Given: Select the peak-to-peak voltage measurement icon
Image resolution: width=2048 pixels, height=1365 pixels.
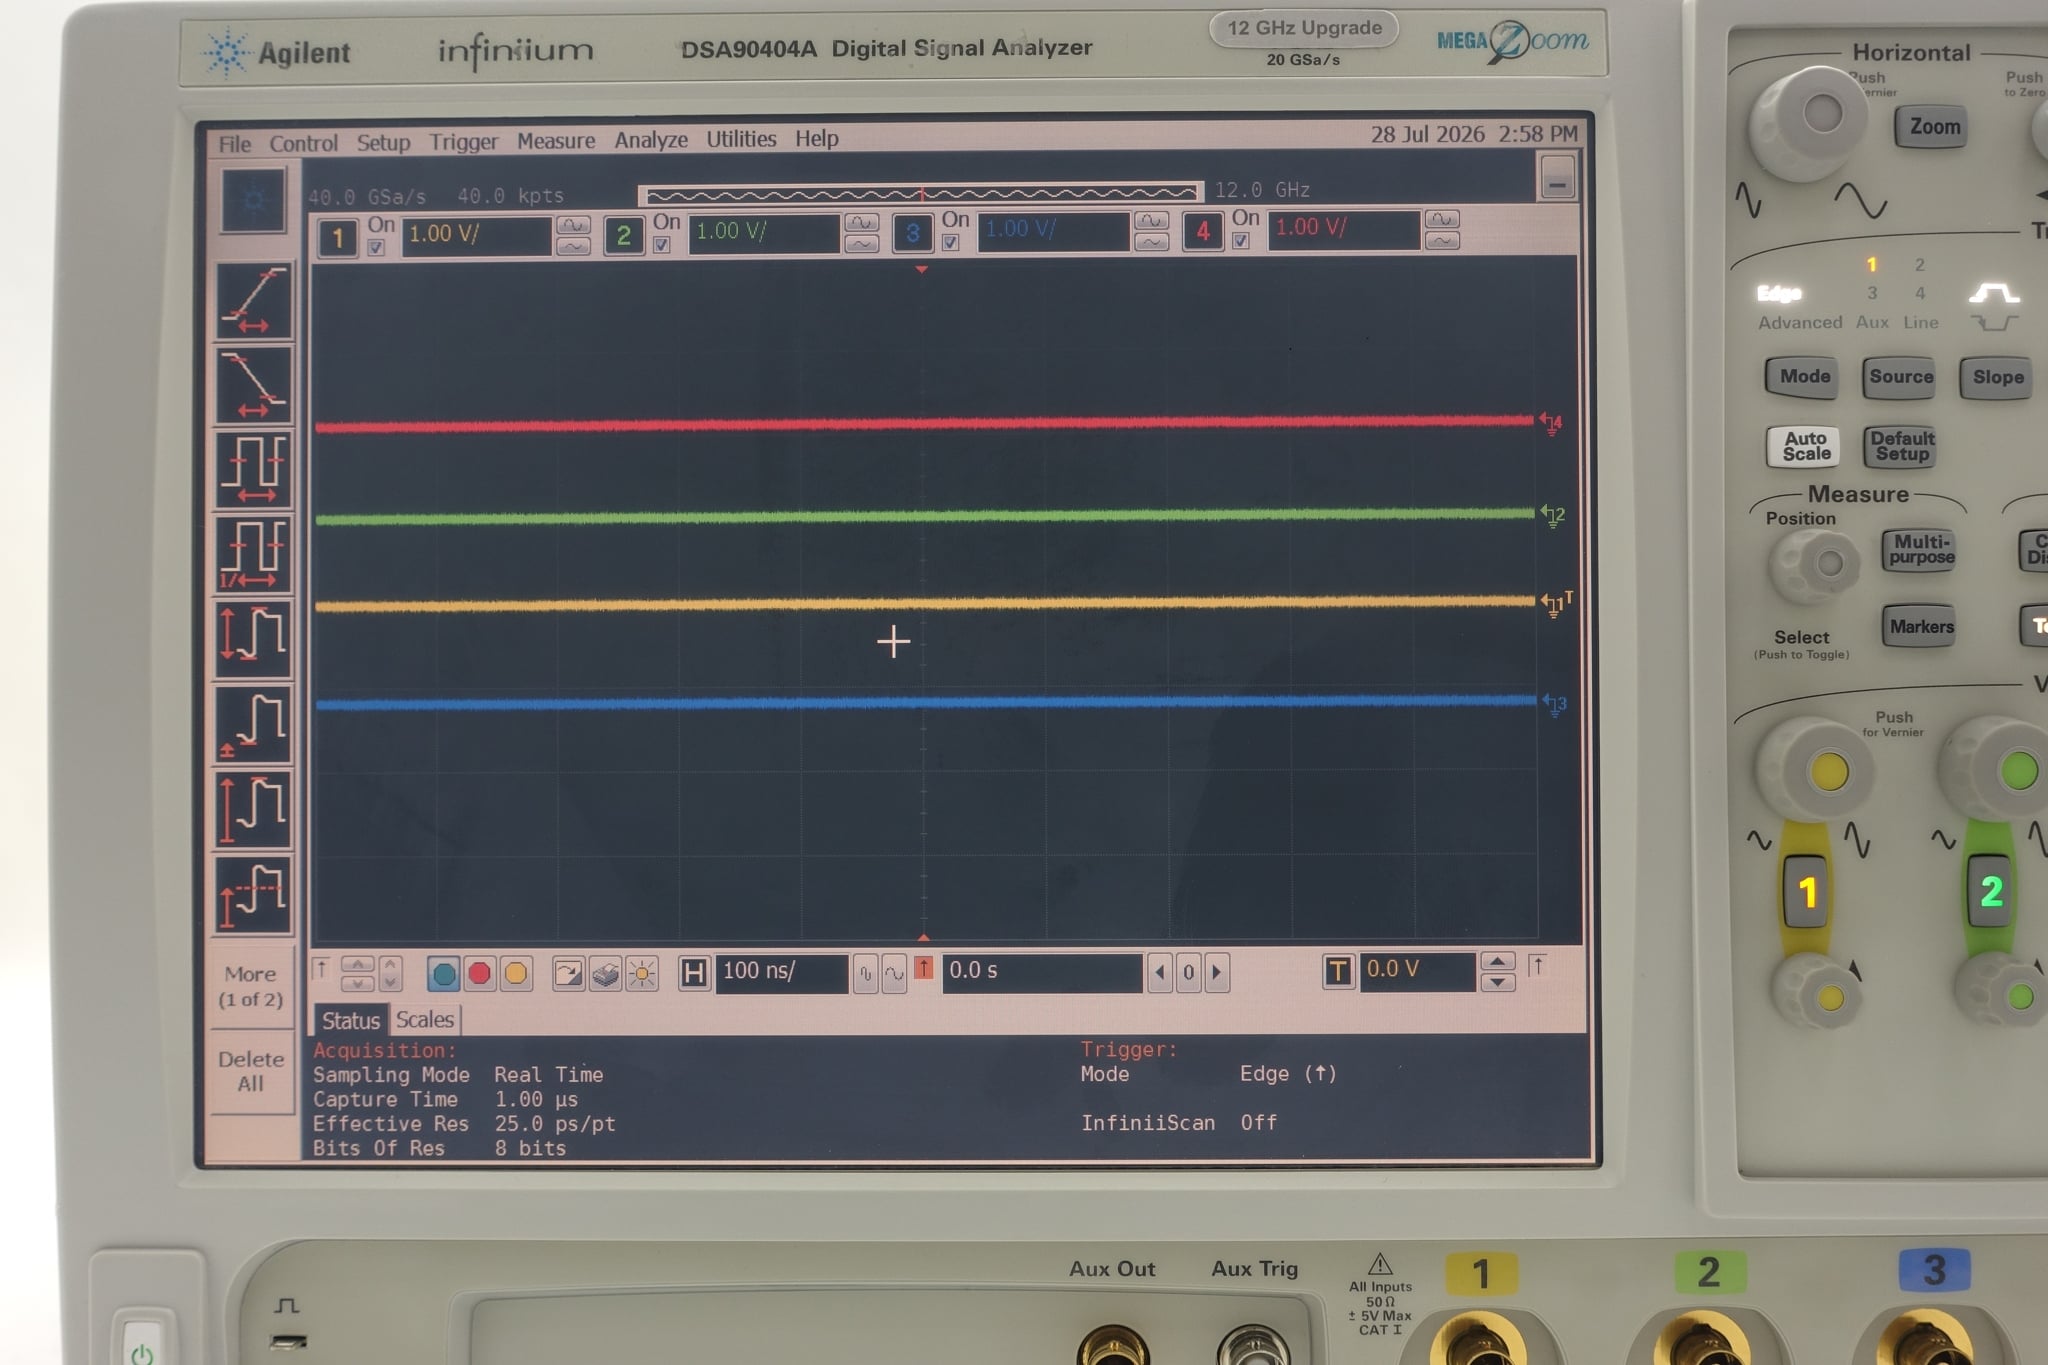Looking at the screenshot, I should (254, 639).
